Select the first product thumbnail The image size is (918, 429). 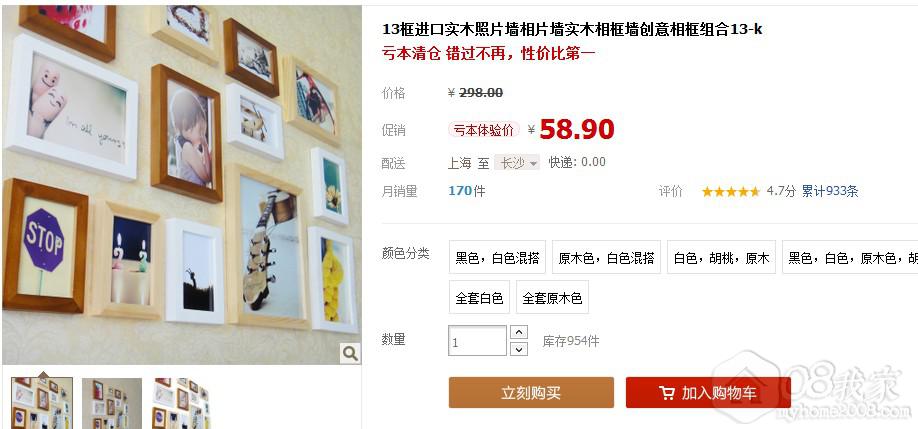click(x=42, y=403)
